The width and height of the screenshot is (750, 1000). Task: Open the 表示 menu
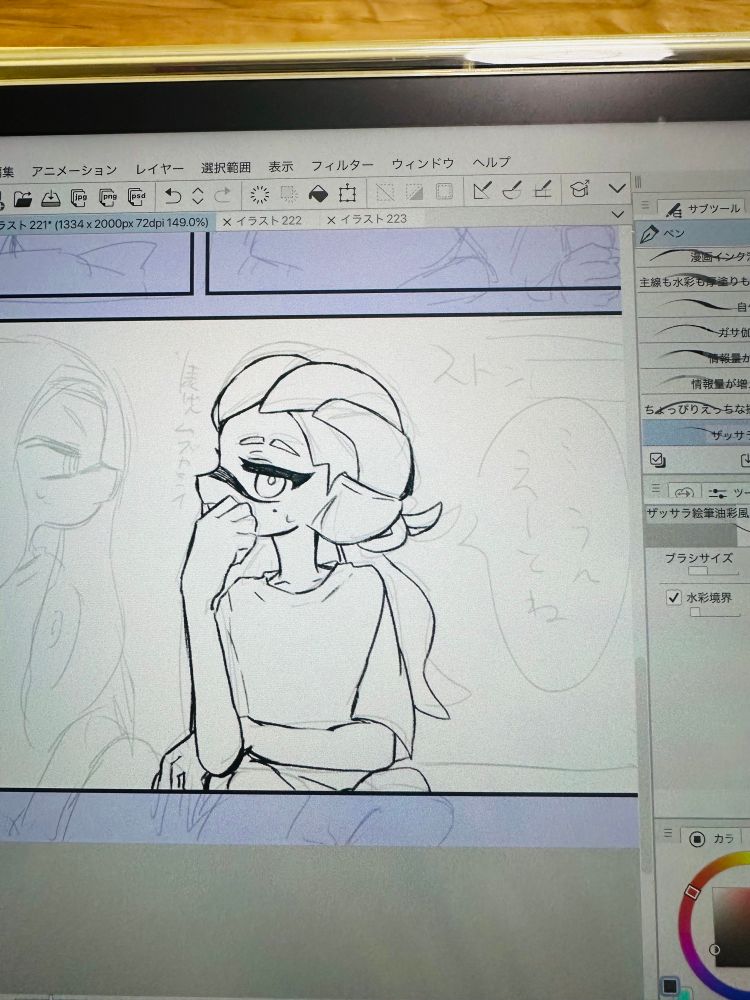click(x=281, y=166)
